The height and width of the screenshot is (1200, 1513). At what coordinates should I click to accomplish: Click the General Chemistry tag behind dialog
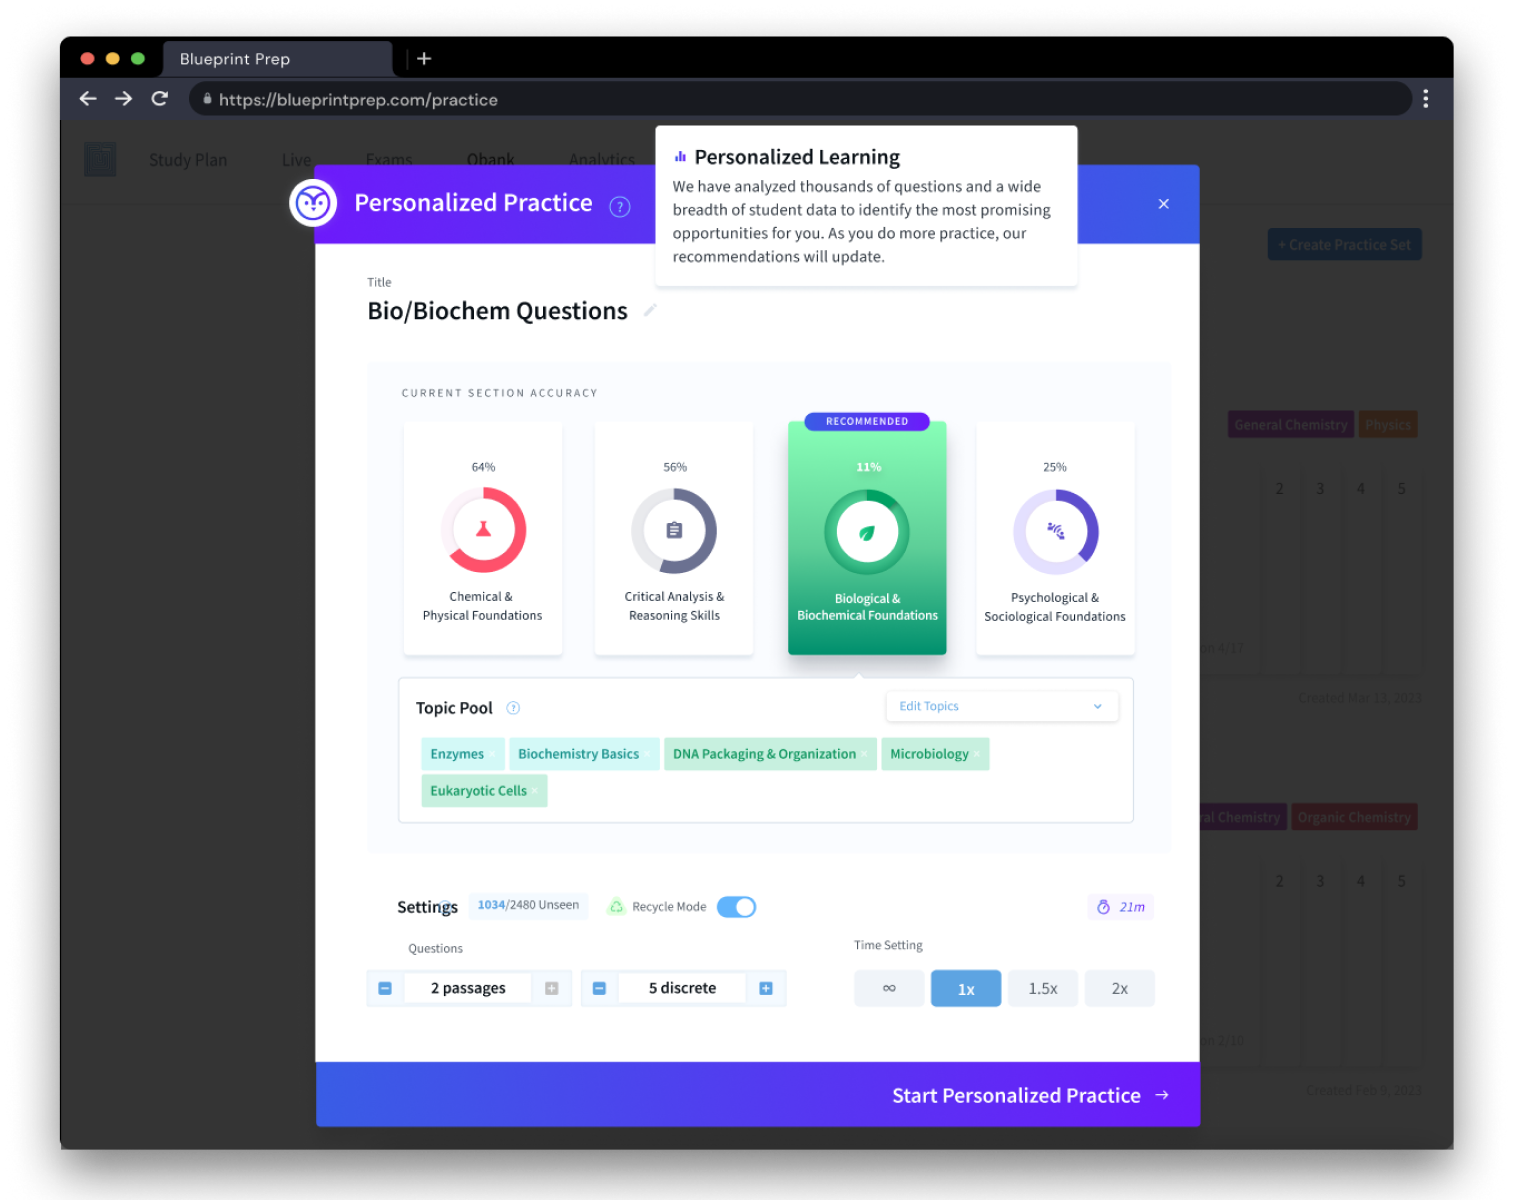1291,425
